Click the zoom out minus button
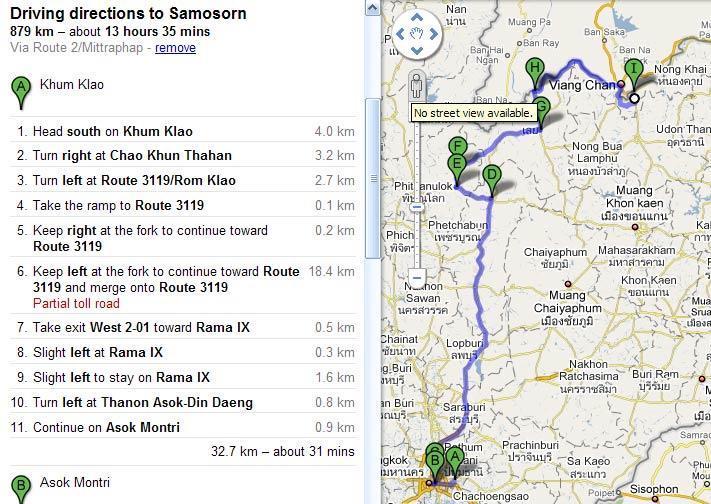The image size is (711, 504). pos(417,276)
